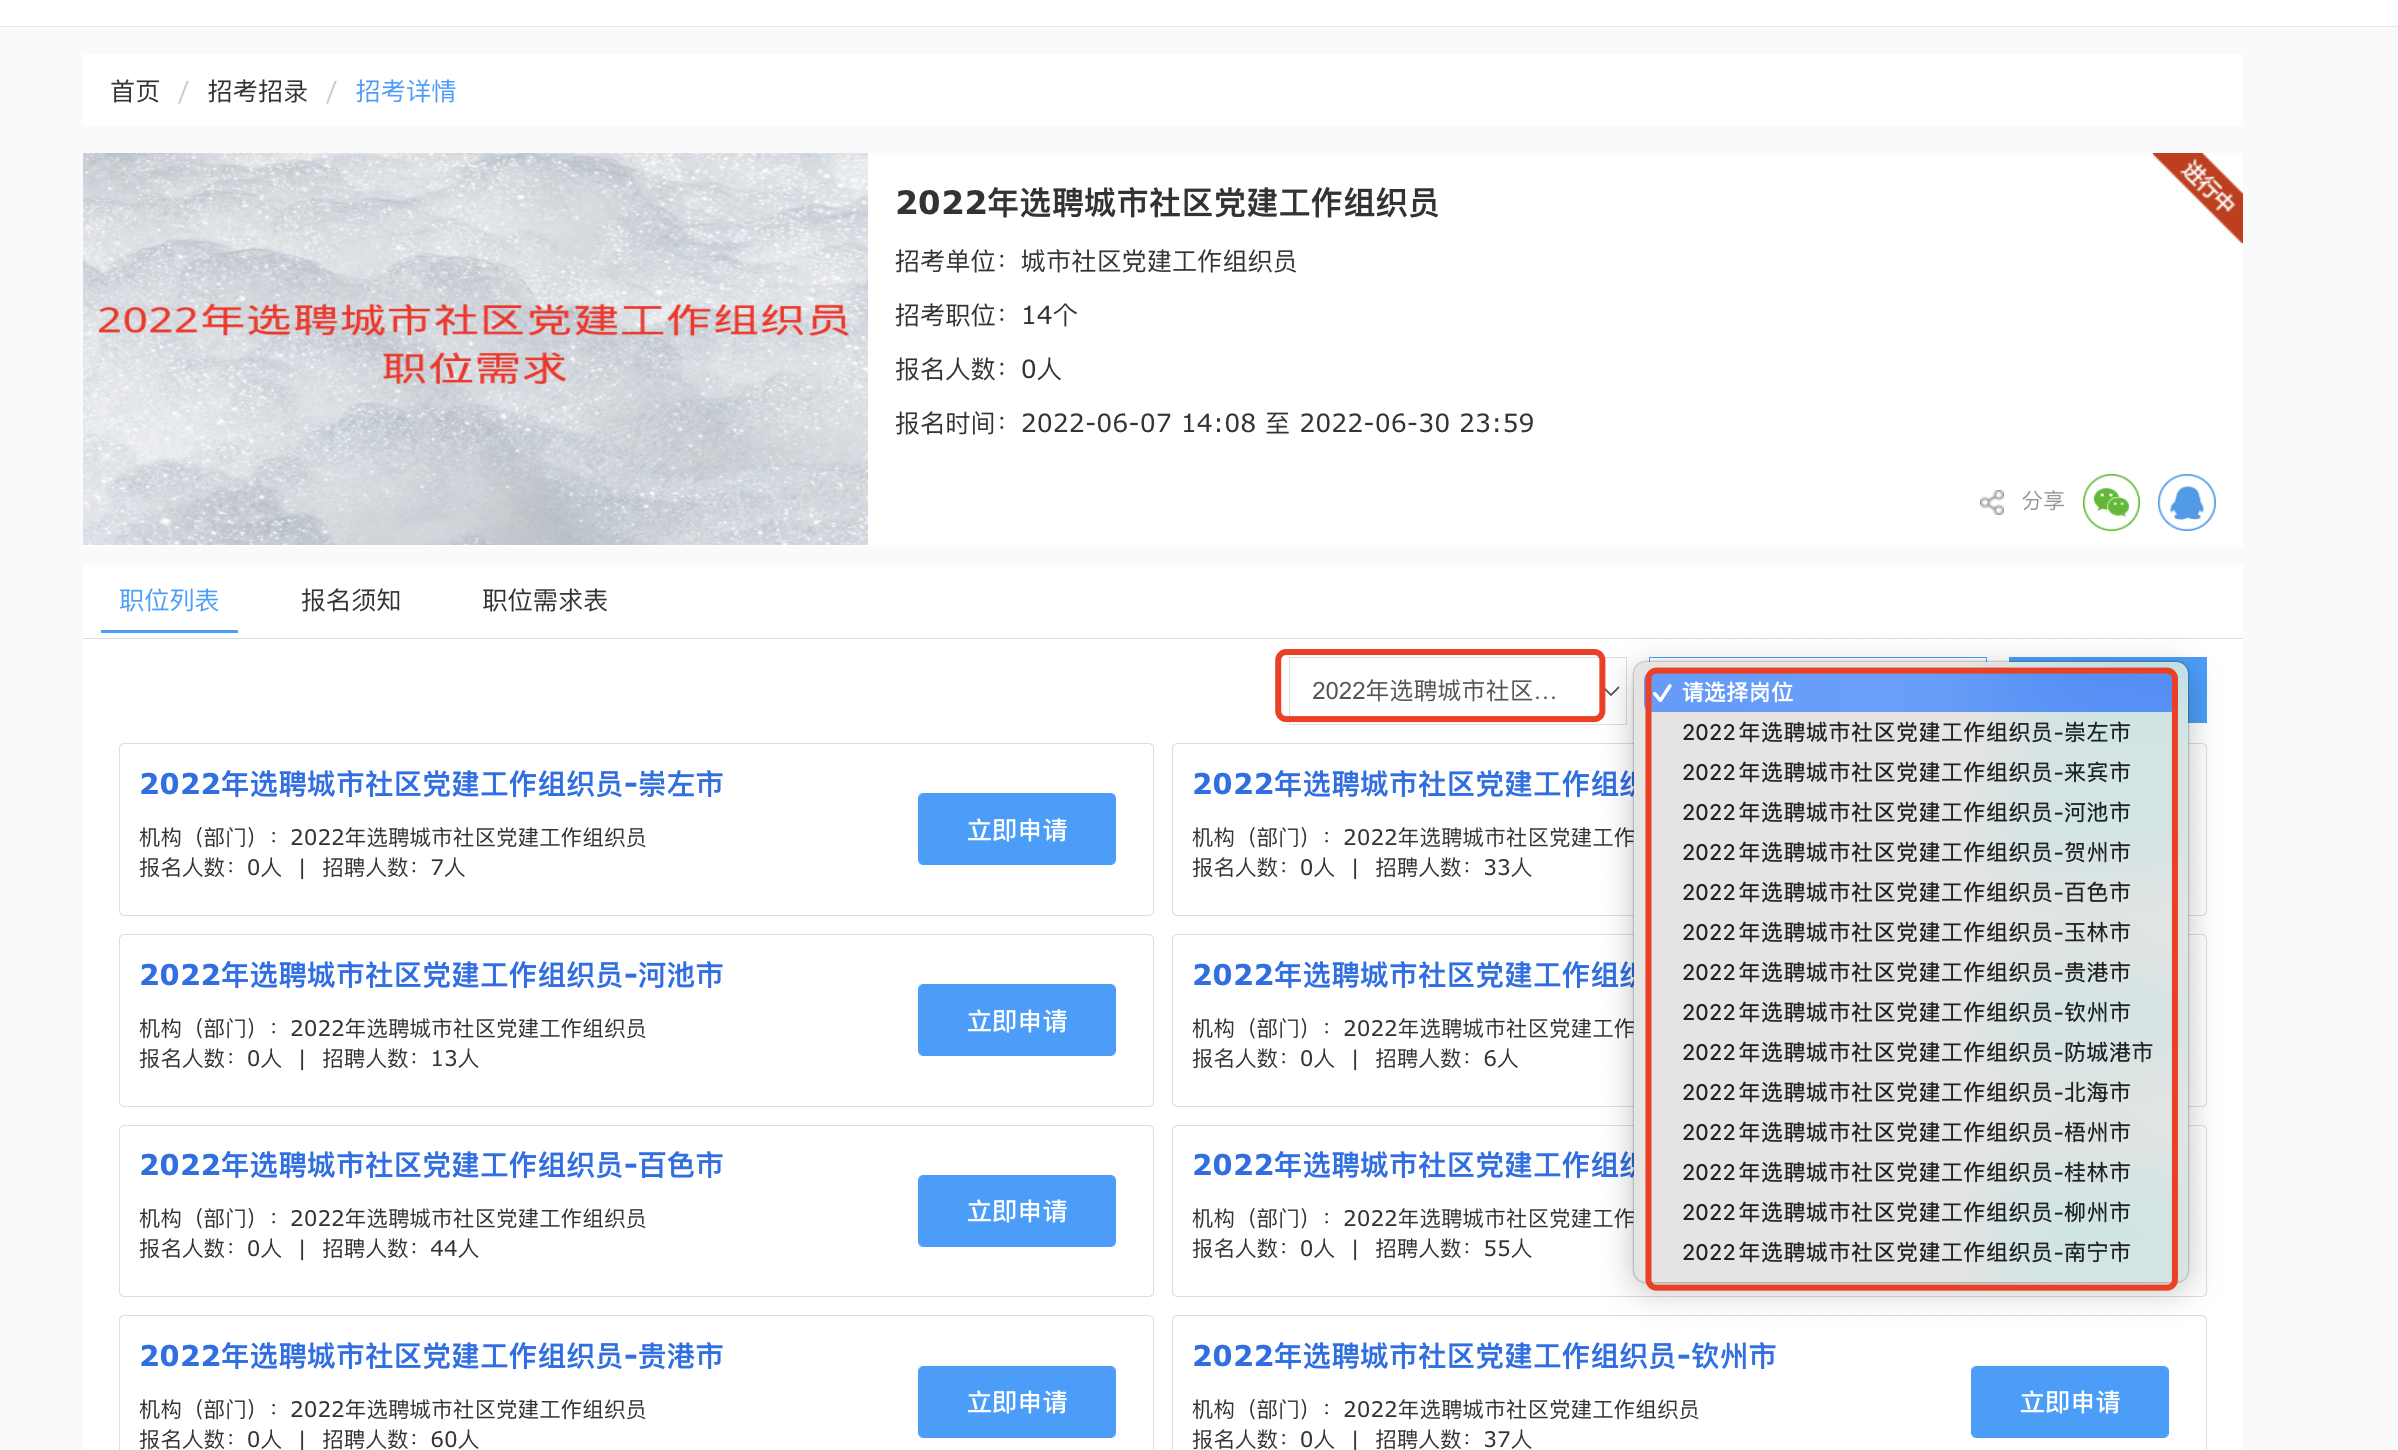
Task: Click 立即申请 for the 崇左市 position
Action: 1016,829
